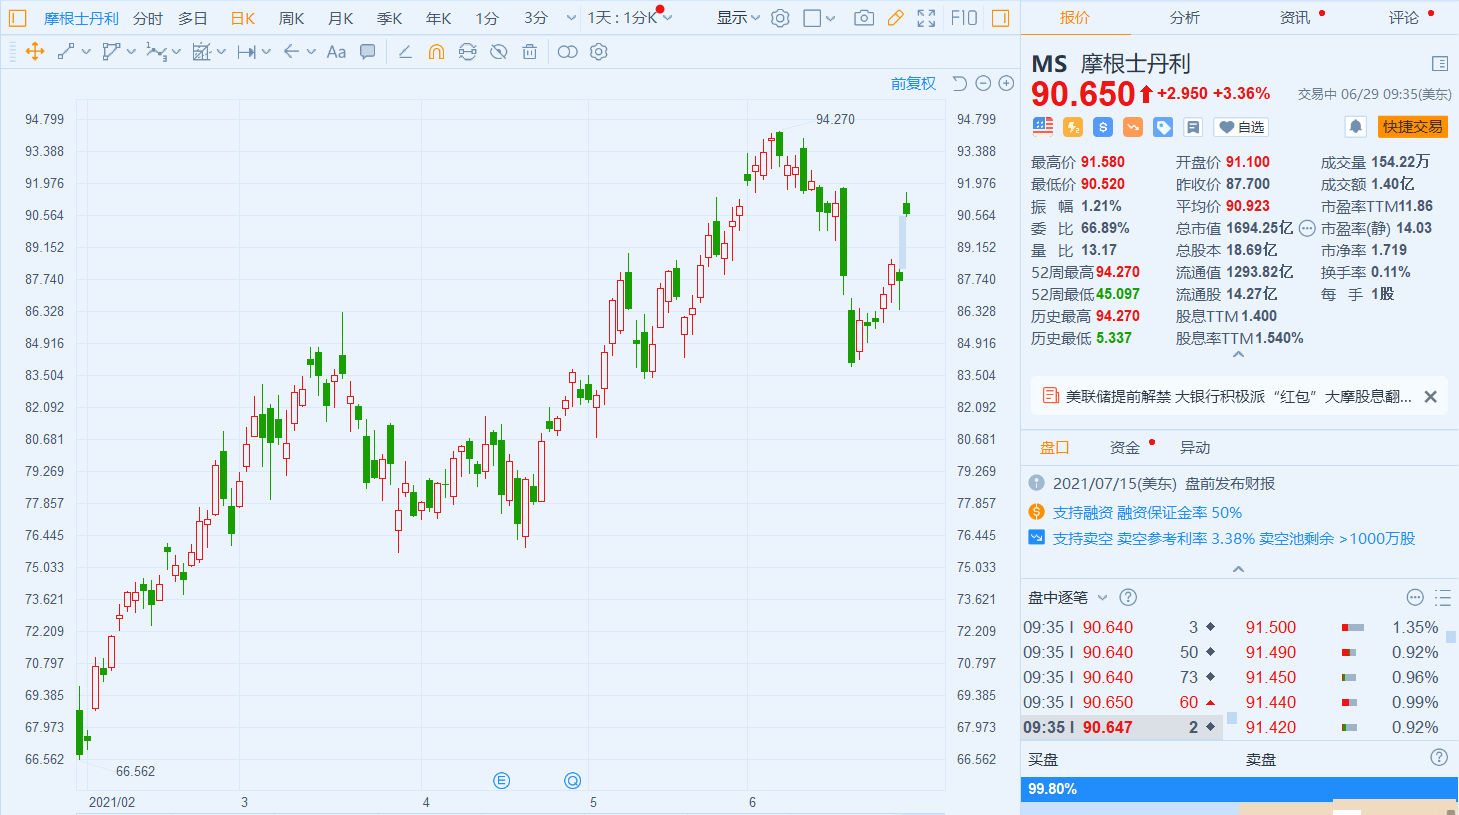The width and height of the screenshot is (1459, 815).
Task: Zoom out the chart with minus icon
Action: (983, 84)
